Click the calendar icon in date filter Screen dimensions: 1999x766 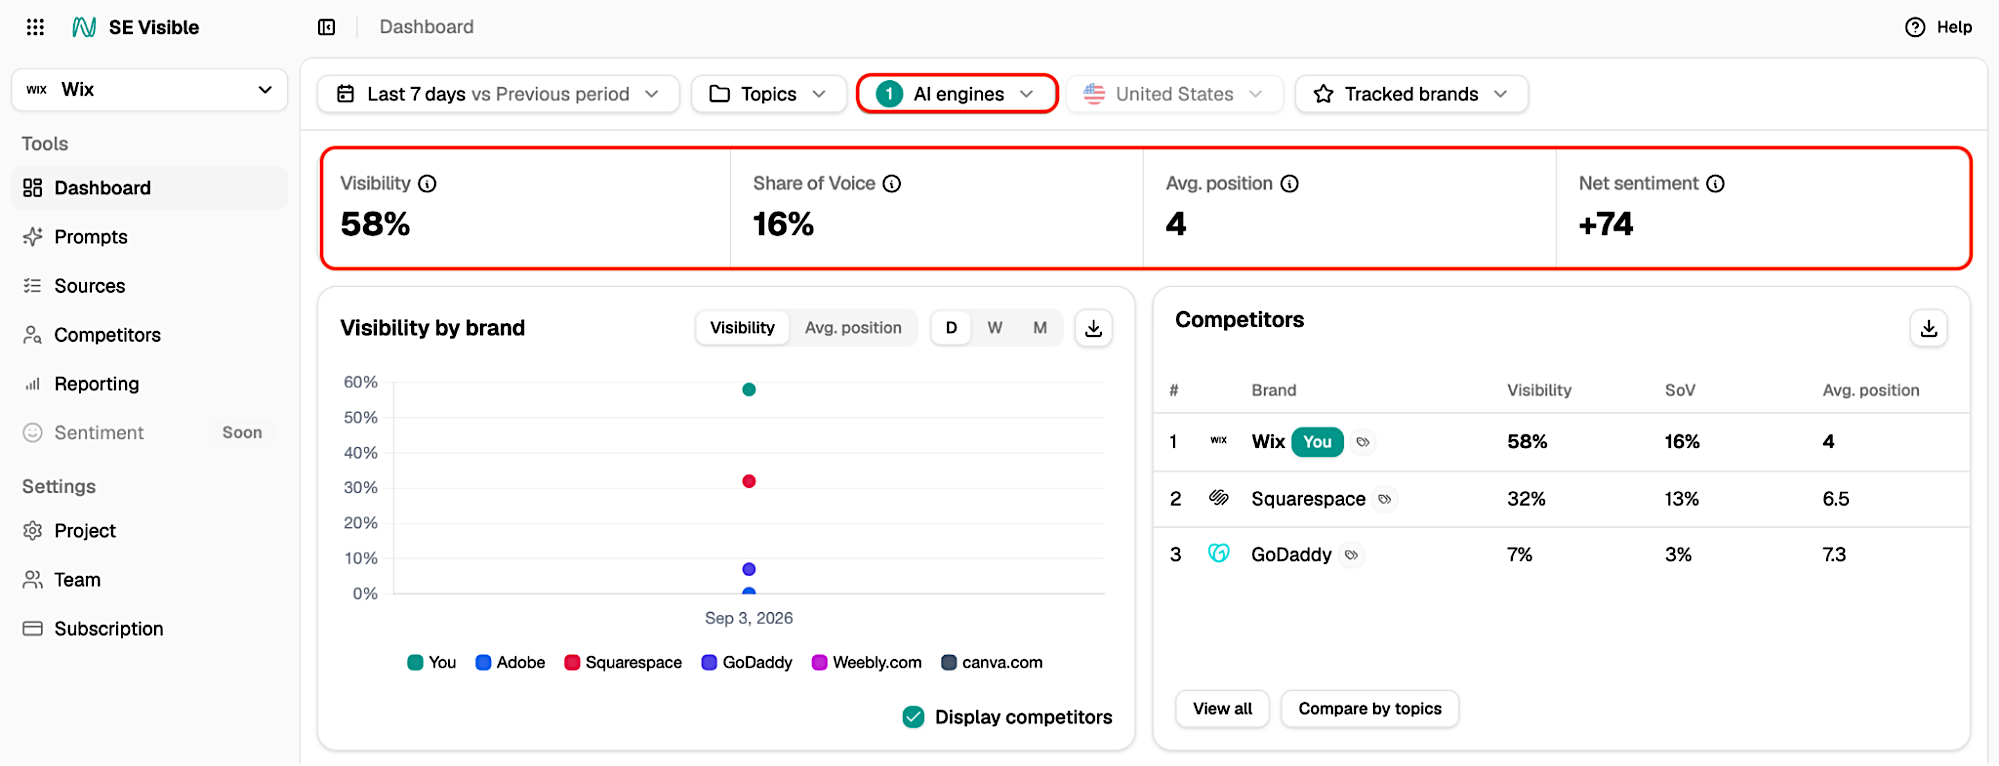(x=346, y=94)
